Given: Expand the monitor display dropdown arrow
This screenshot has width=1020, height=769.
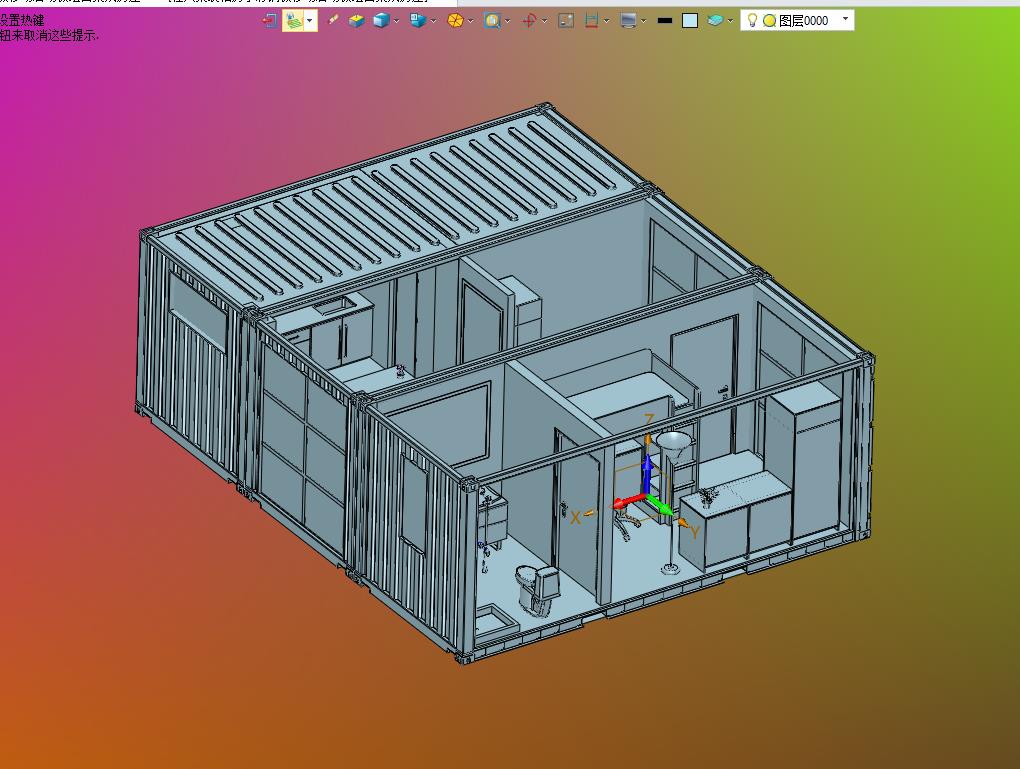Looking at the screenshot, I should coord(643,21).
